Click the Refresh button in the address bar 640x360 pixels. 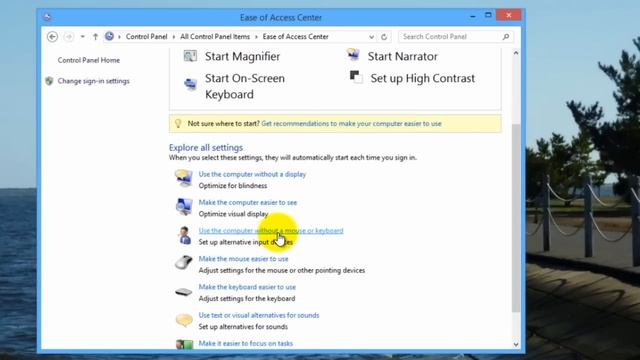[384, 37]
